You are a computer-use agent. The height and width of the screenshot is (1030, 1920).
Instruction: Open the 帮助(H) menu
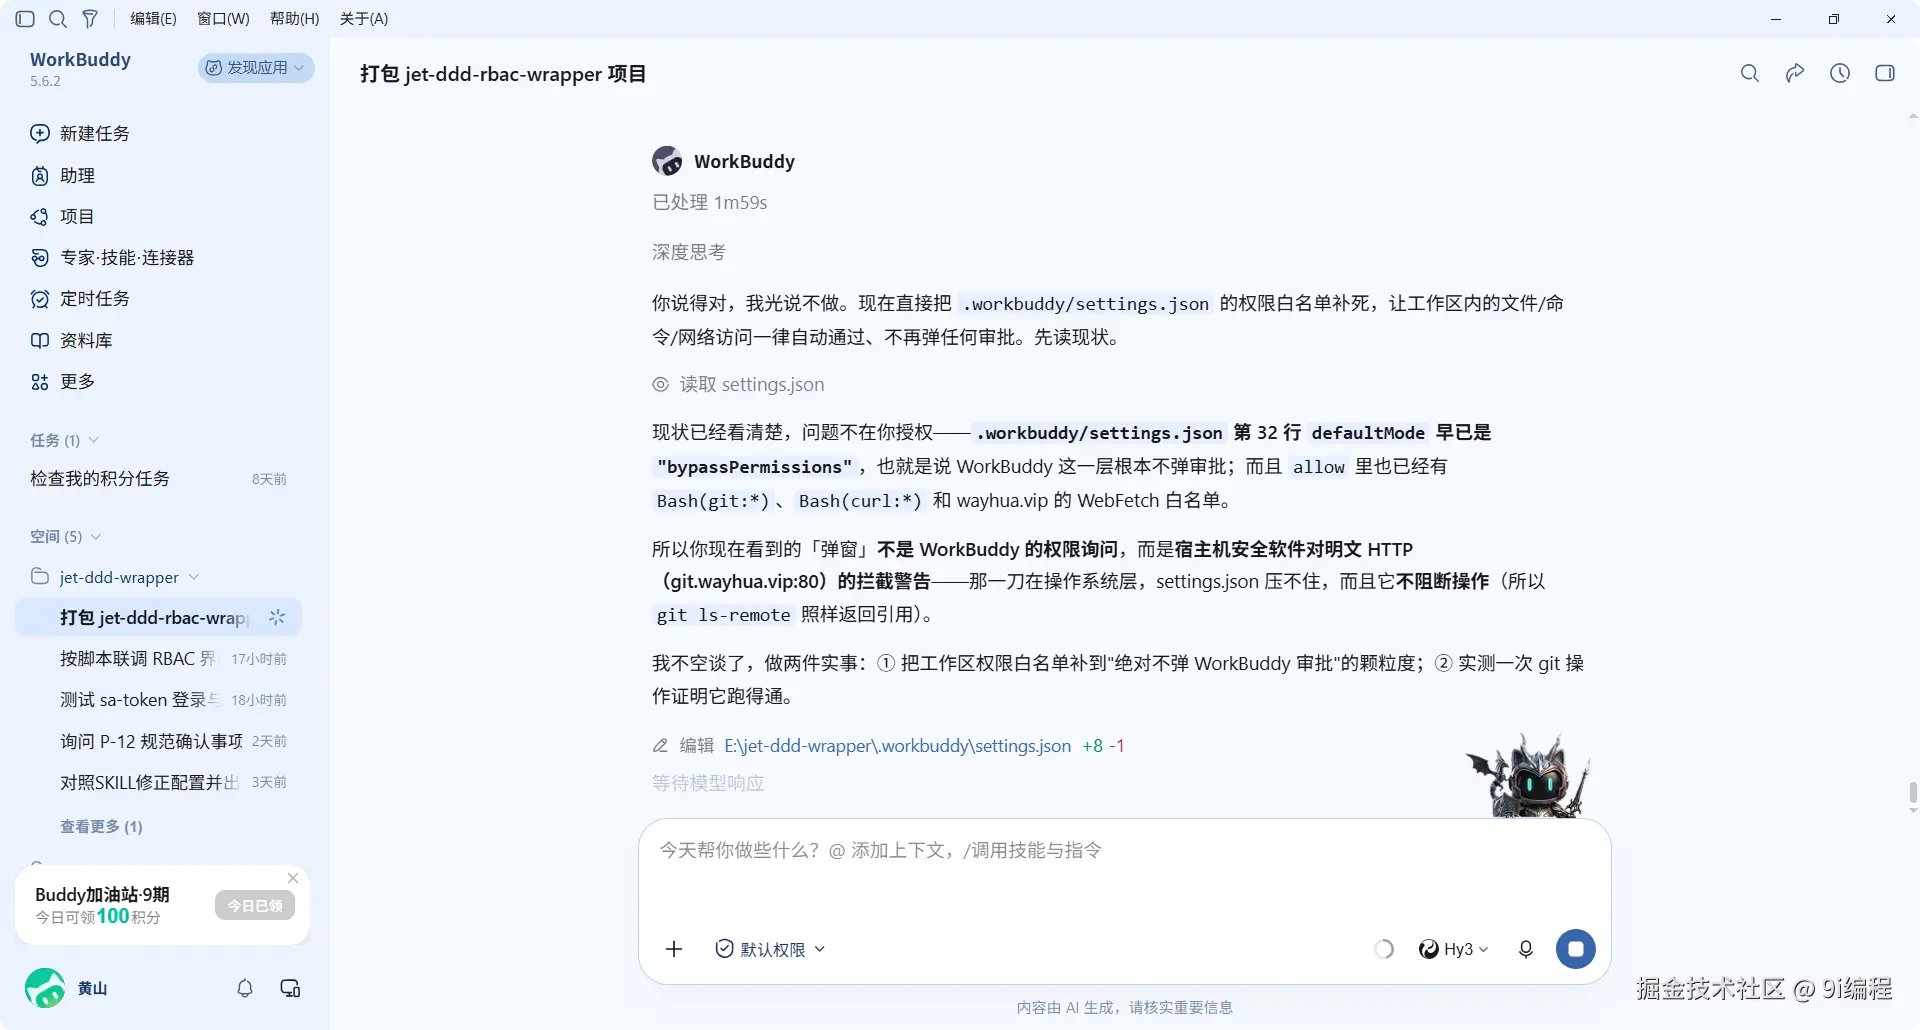point(295,19)
